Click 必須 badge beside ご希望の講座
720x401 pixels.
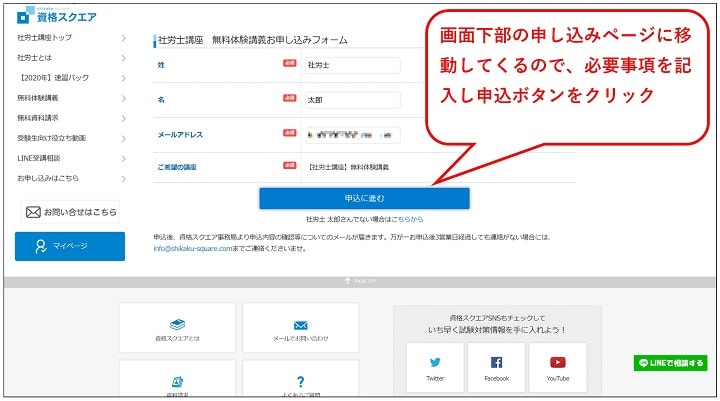pos(289,165)
